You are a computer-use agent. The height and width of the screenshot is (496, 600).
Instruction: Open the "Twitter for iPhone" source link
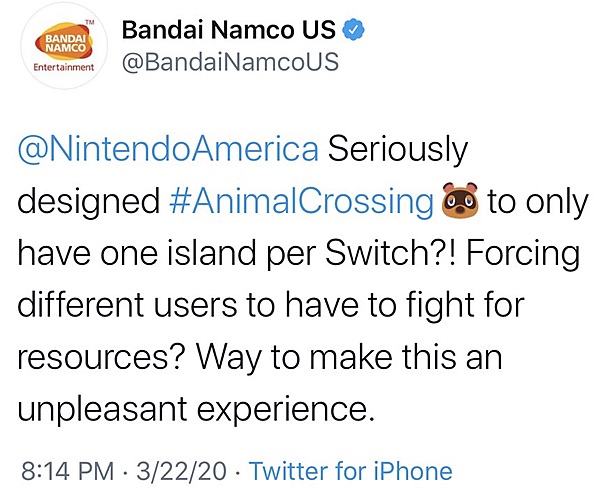coord(349,471)
